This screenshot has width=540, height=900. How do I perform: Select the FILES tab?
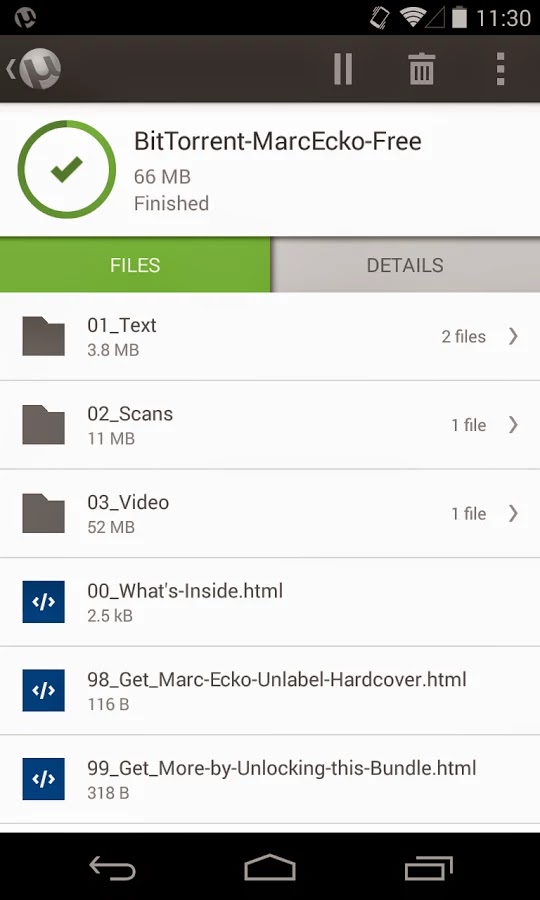click(x=135, y=265)
